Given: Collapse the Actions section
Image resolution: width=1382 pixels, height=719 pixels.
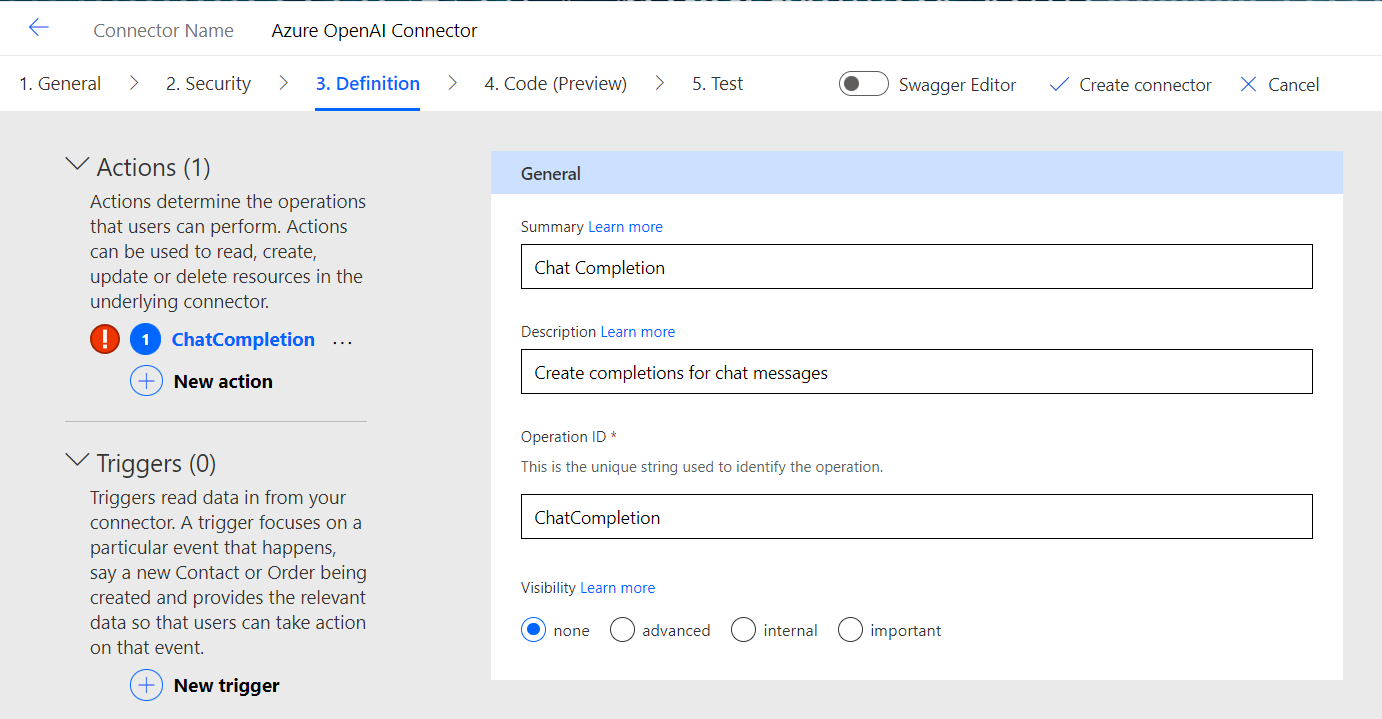Looking at the screenshot, I should 77,164.
